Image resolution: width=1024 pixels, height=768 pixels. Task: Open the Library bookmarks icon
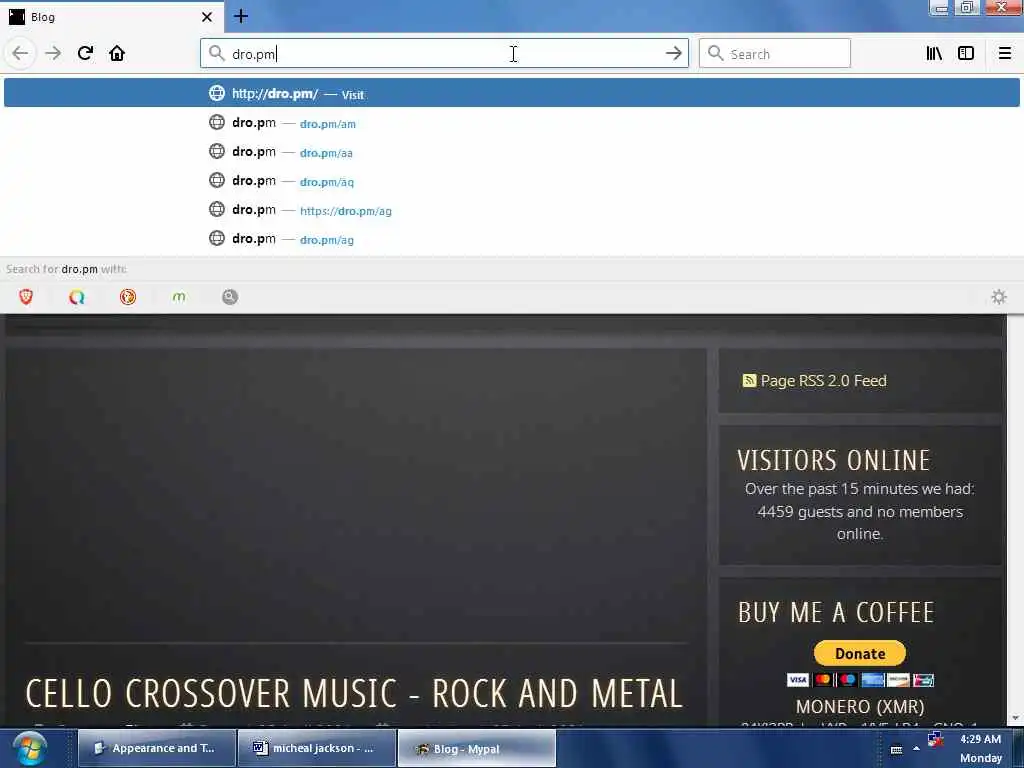click(x=934, y=54)
